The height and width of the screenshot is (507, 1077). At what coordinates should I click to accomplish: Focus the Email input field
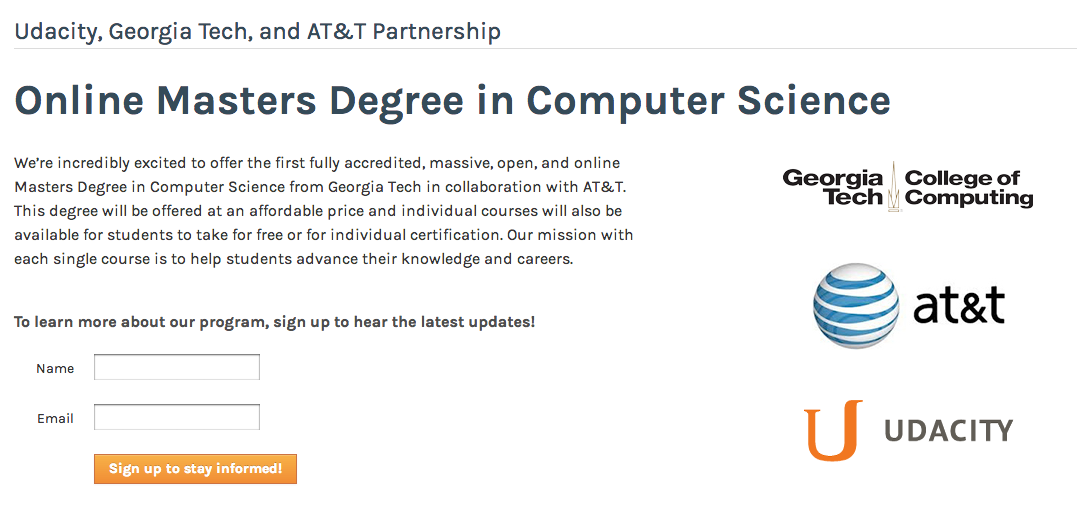[177, 417]
